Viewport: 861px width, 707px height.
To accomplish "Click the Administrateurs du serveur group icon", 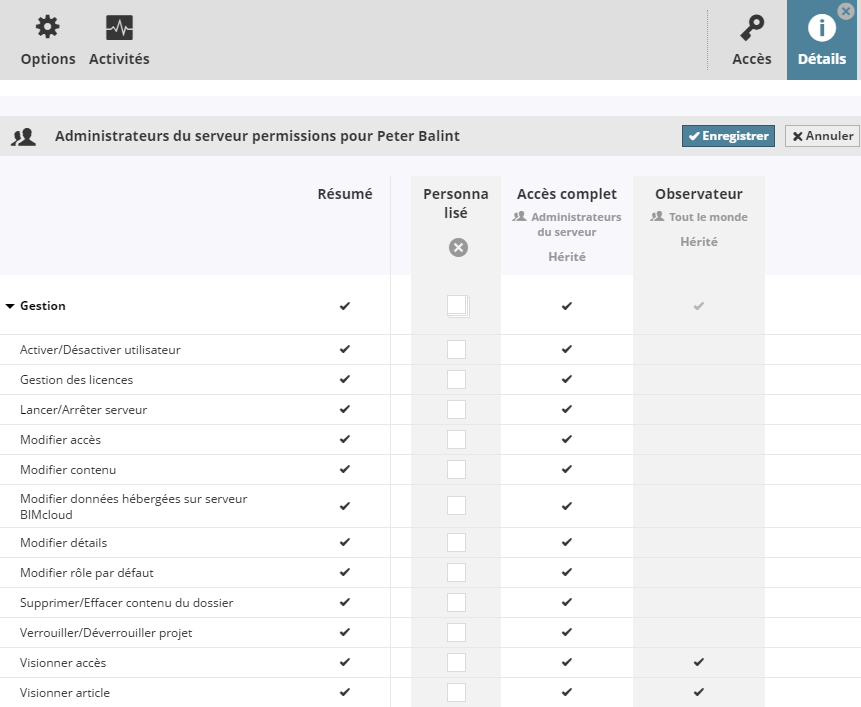I will (x=519, y=217).
